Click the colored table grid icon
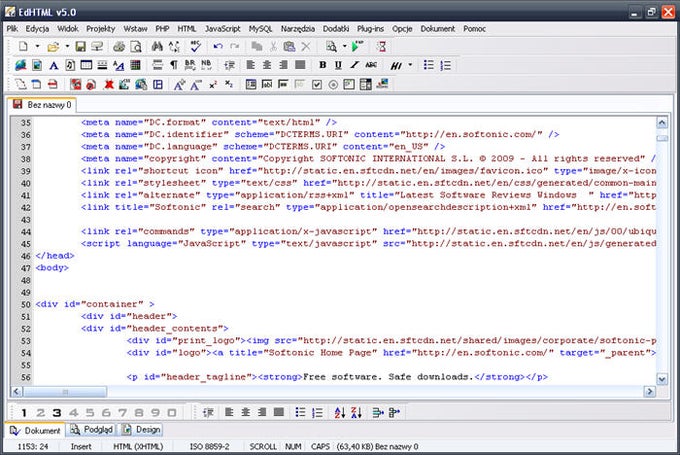The width and height of the screenshot is (680, 455). coord(135,65)
